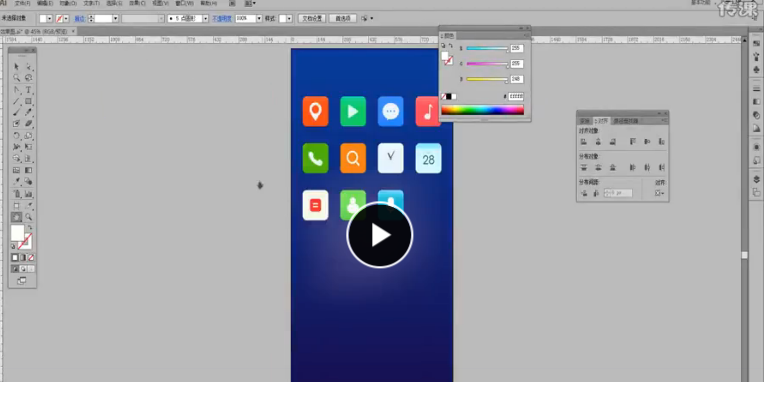Open Color panel options menu

coord(526,35)
